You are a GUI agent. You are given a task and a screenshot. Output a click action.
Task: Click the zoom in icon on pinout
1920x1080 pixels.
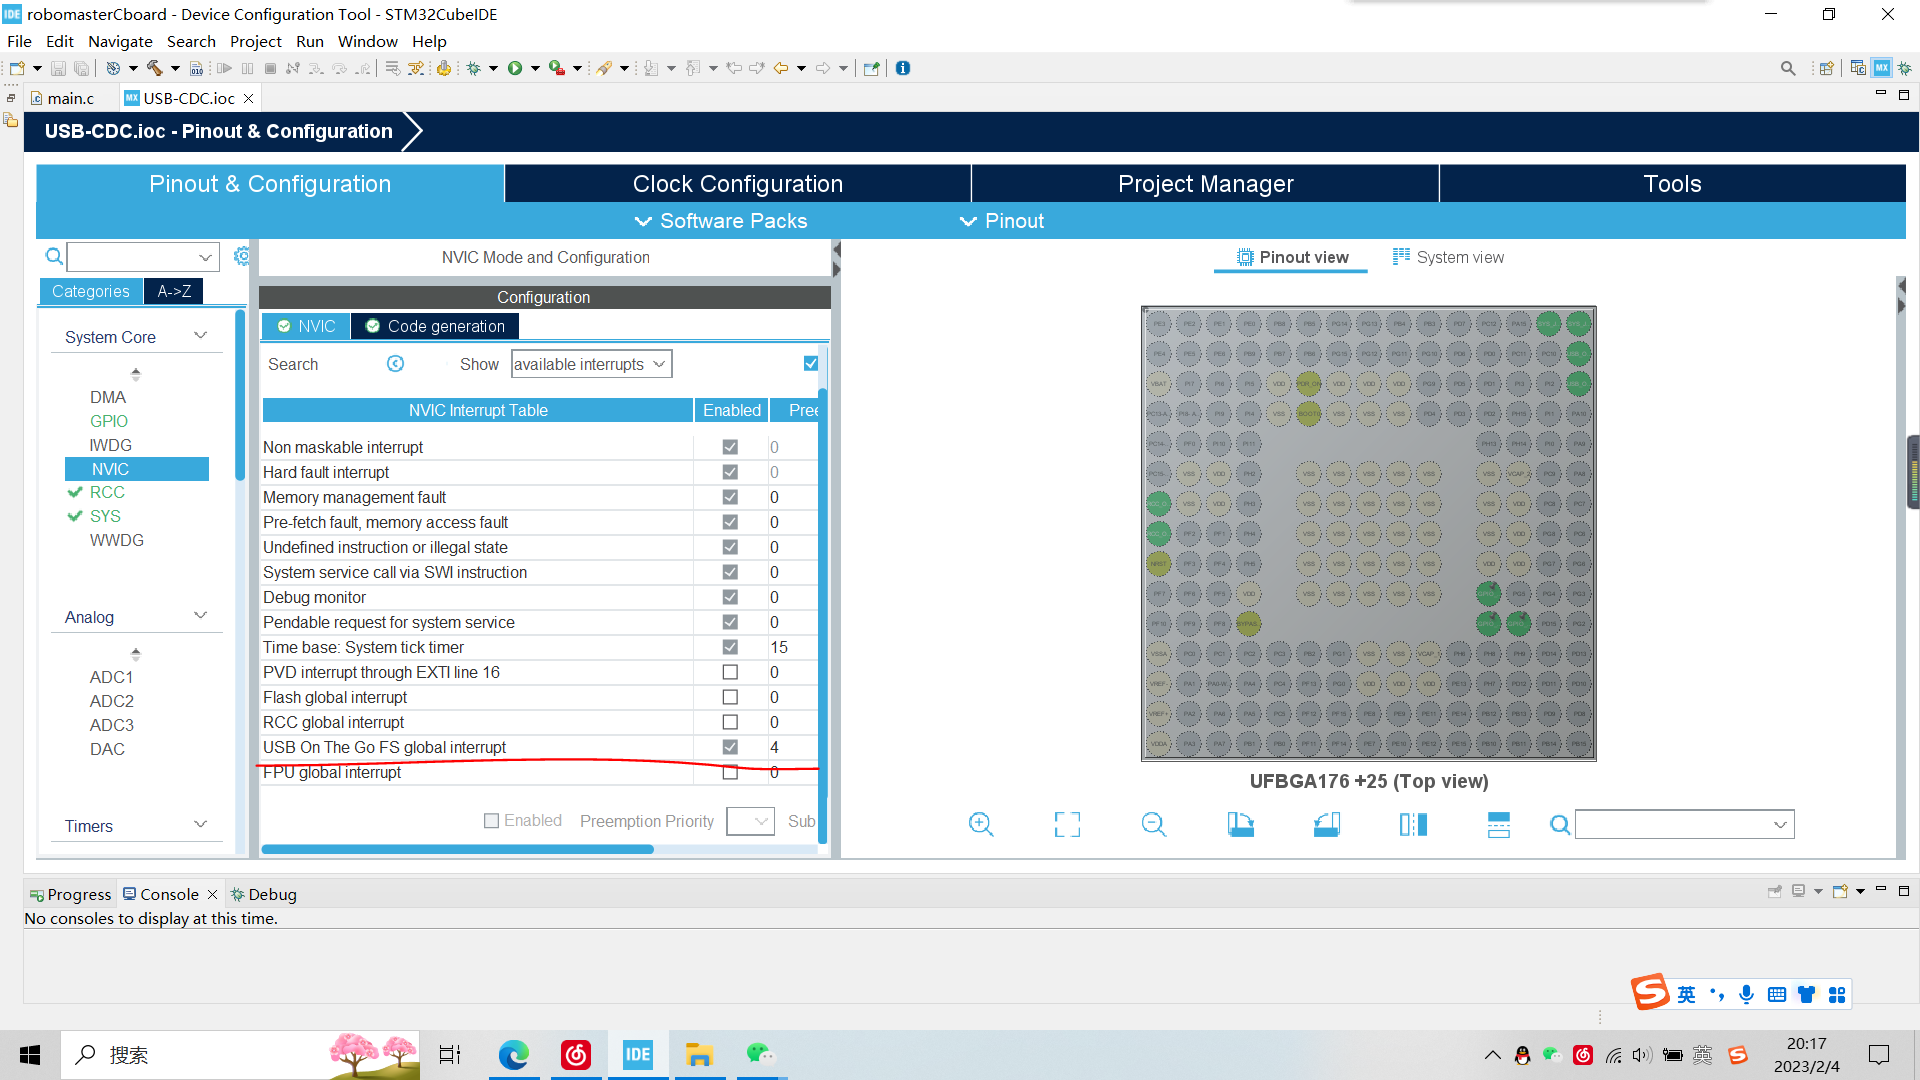[980, 822]
